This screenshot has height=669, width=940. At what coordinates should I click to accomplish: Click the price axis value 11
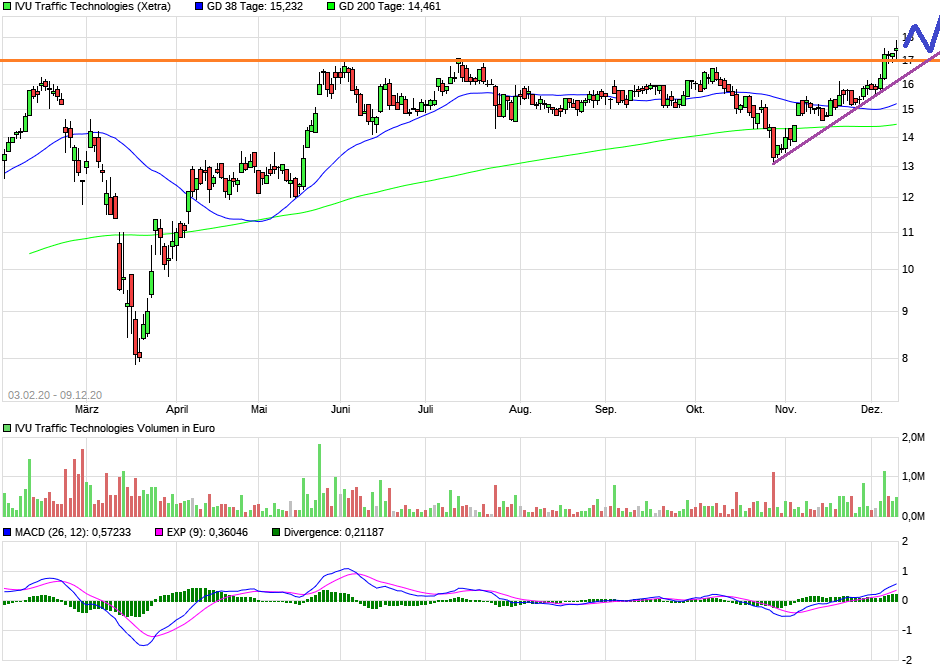pos(908,232)
